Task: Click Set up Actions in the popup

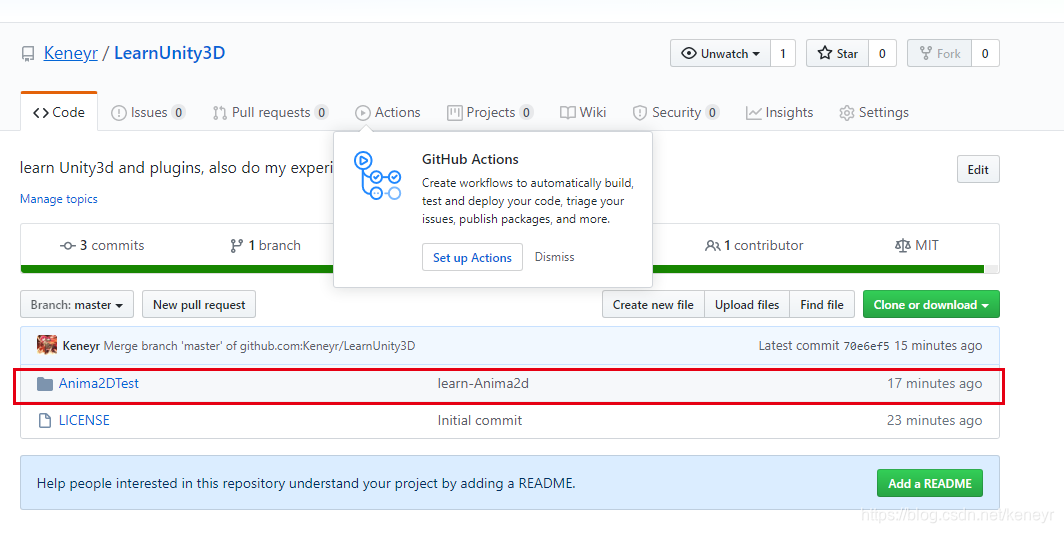Action: click(472, 257)
